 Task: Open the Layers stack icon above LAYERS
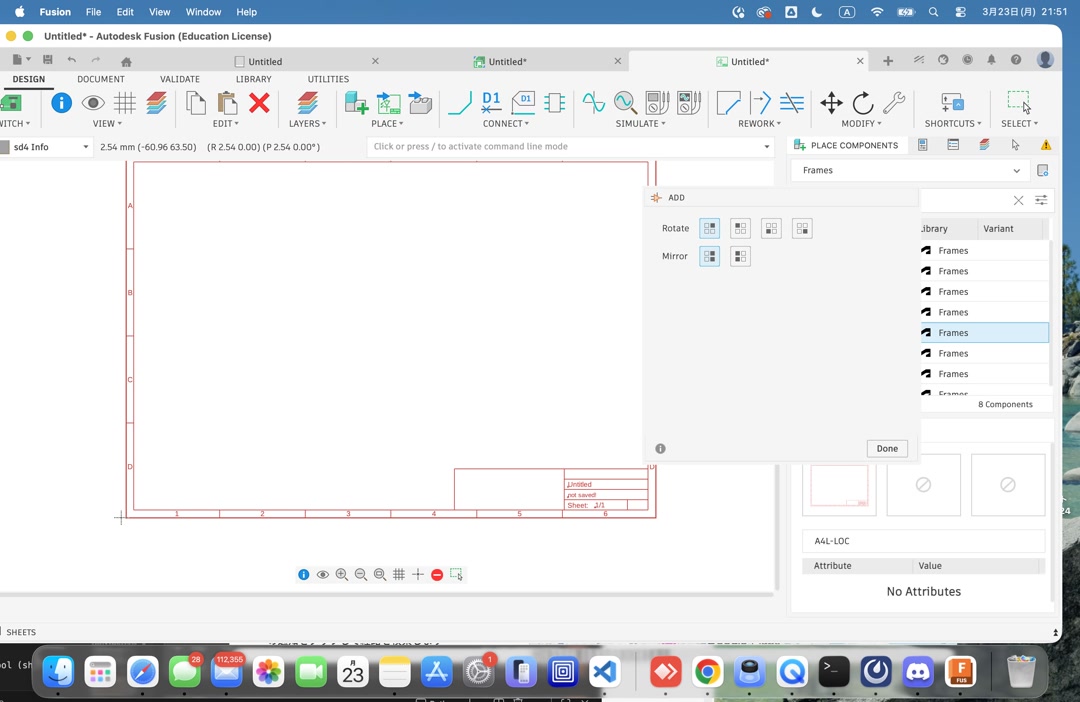[x=307, y=103]
